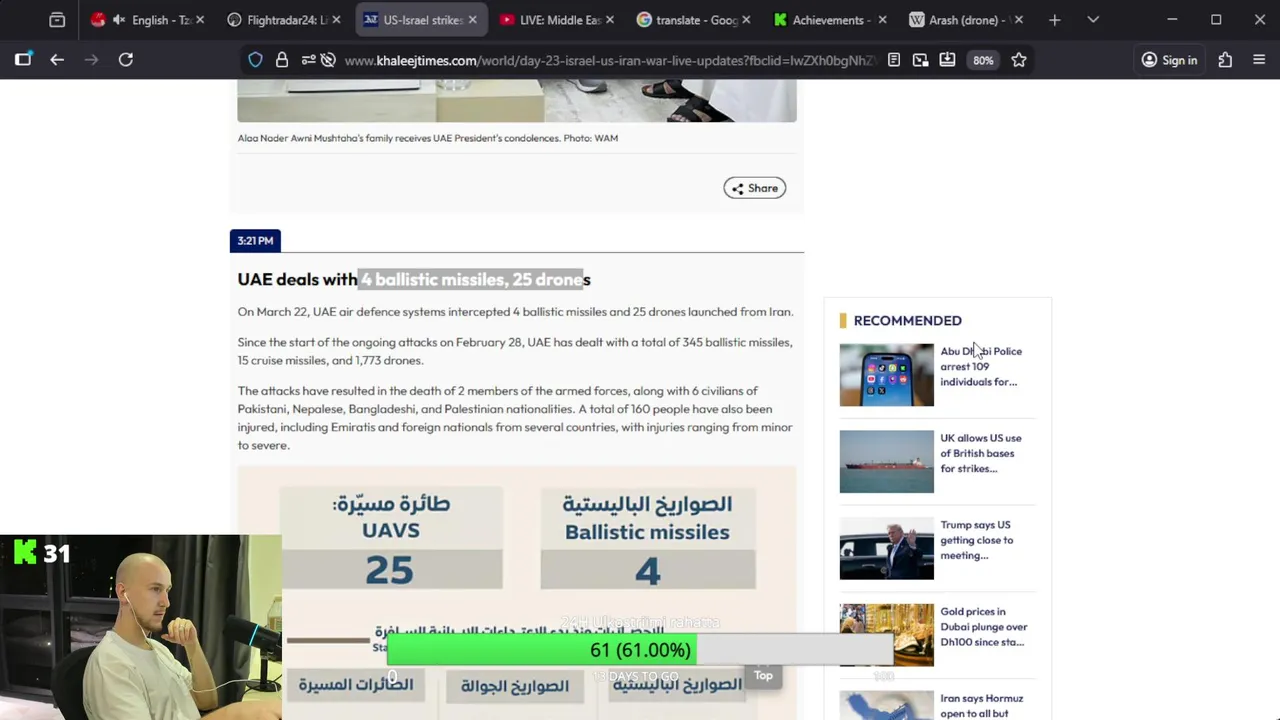This screenshot has height=720, width=1280.
Task: Expand the list all tabs chevron
Action: click(x=1093, y=20)
